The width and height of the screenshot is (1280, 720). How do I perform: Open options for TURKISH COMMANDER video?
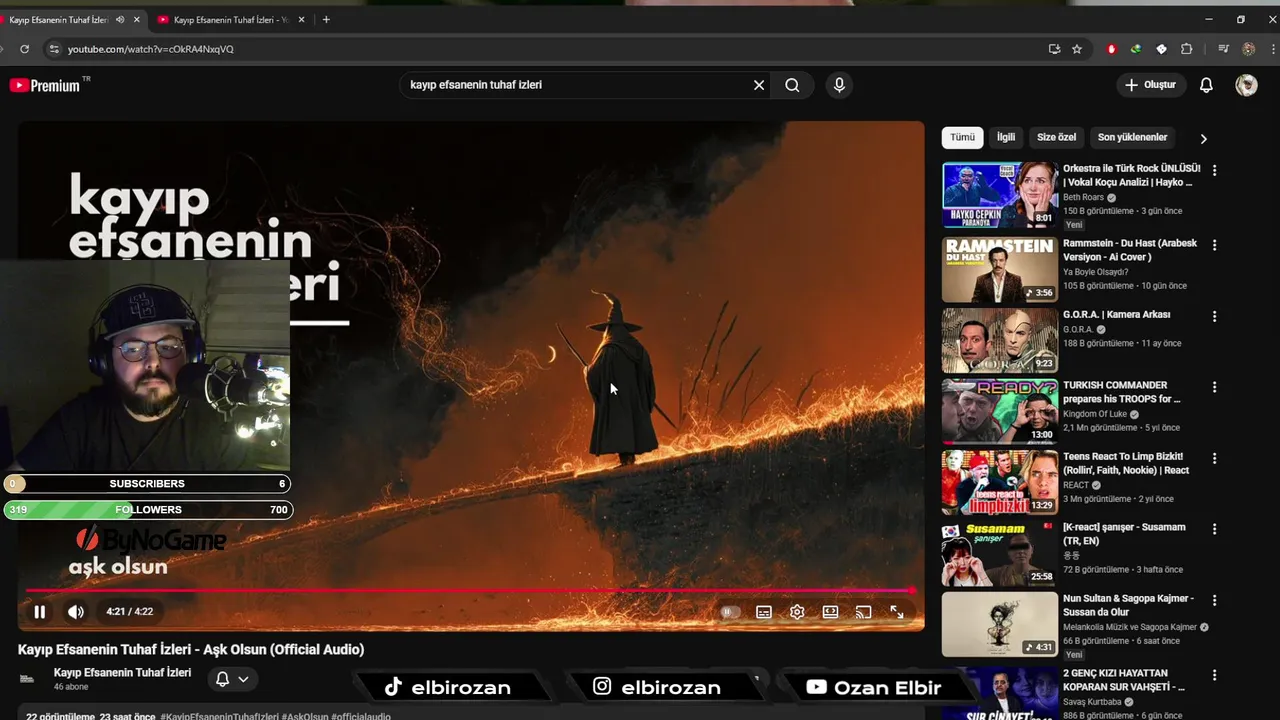(1214, 387)
